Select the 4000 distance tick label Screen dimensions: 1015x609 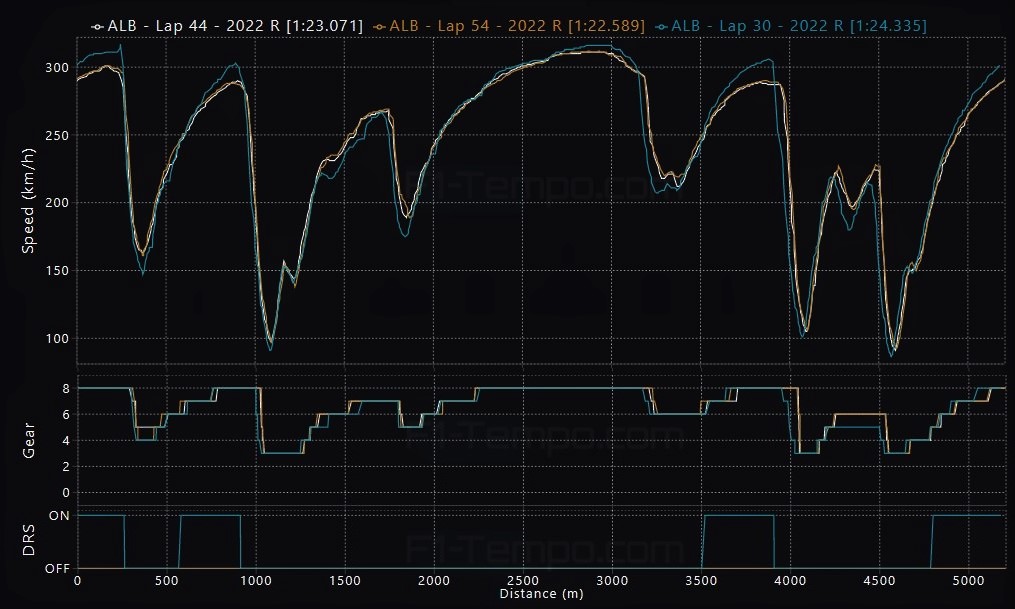(790, 581)
